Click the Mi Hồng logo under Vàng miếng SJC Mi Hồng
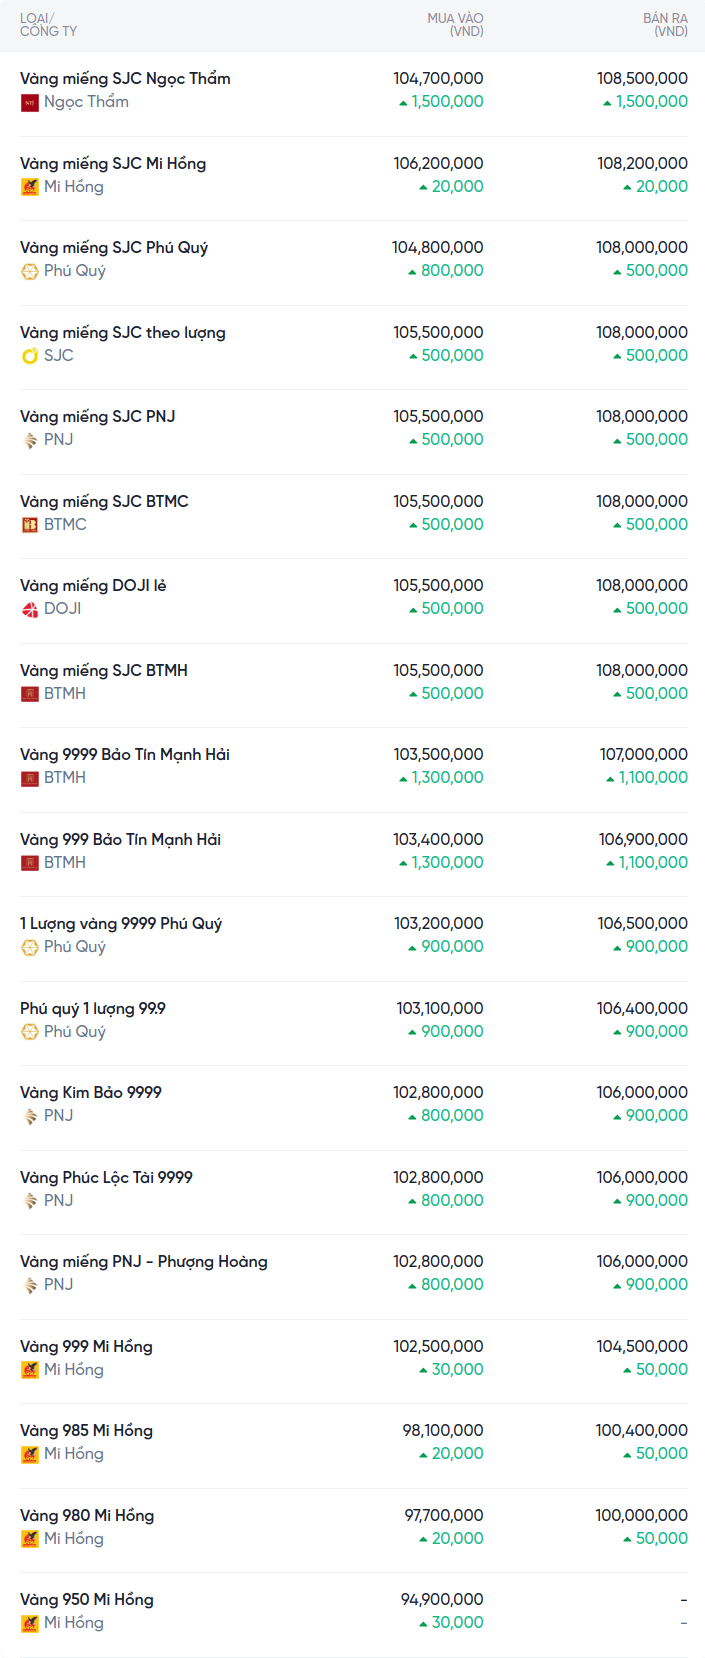This screenshot has width=705, height=1658. 30,187
